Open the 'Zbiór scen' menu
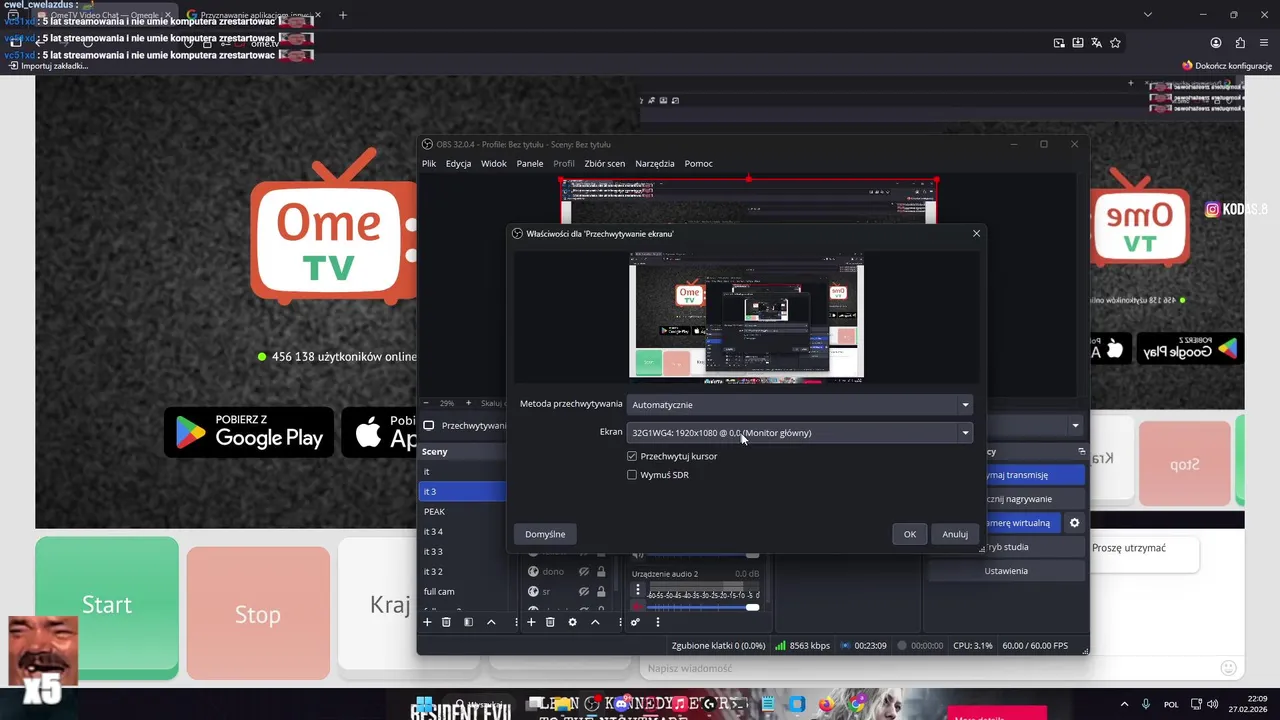1280x720 pixels. (605, 163)
